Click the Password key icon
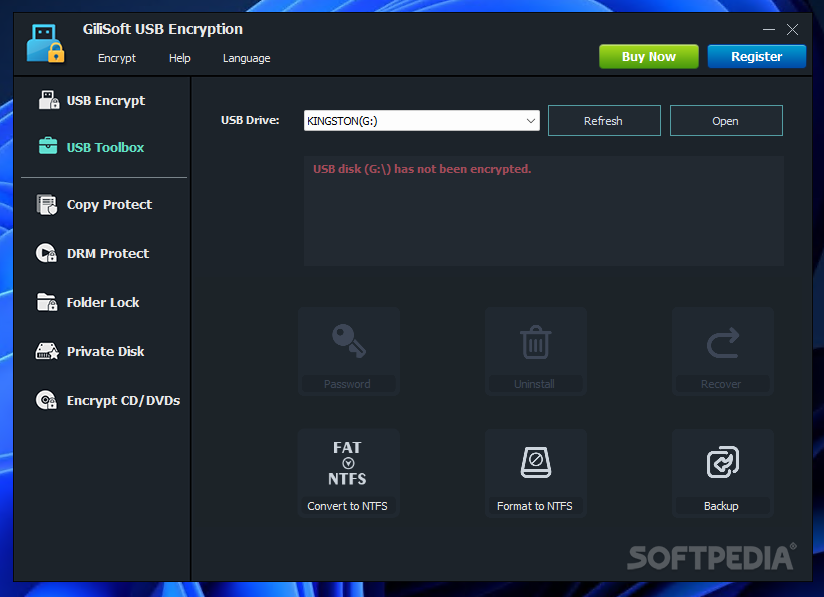This screenshot has height=597, width=824. pos(348,342)
